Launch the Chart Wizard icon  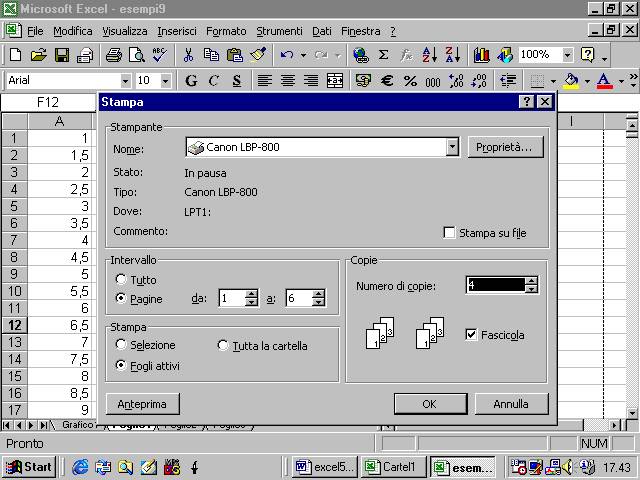(x=482, y=55)
